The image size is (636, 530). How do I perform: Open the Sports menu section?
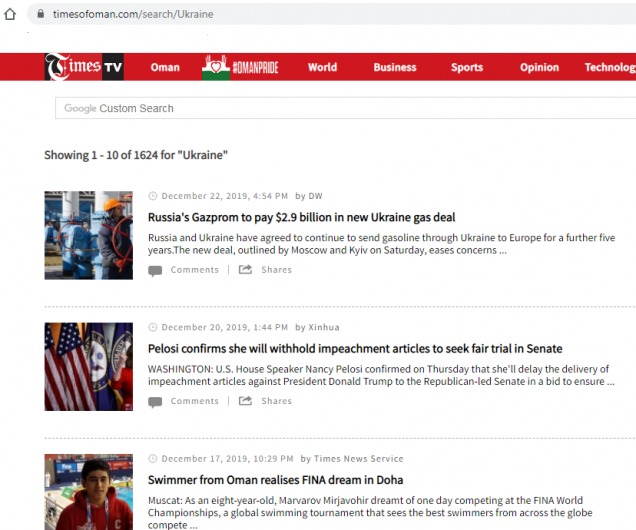tap(467, 67)
